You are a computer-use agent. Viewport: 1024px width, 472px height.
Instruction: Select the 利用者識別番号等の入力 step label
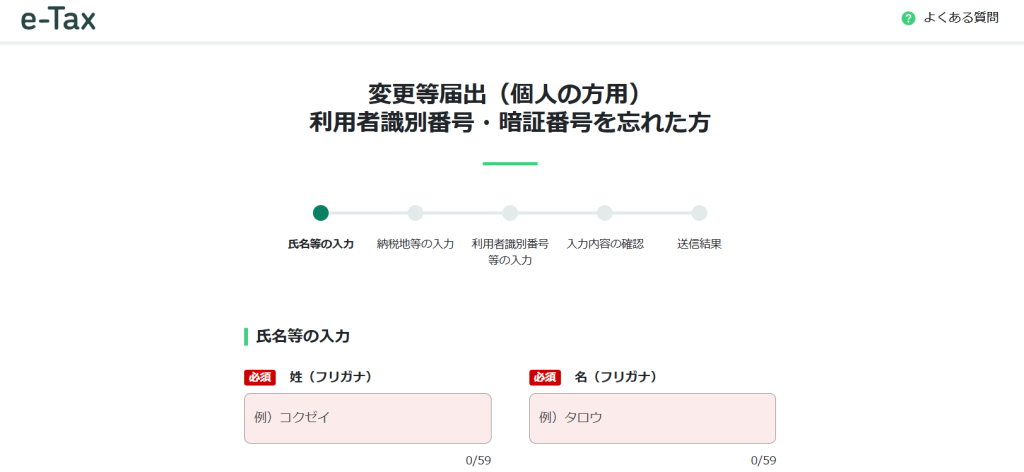click(x=510, y=252)
